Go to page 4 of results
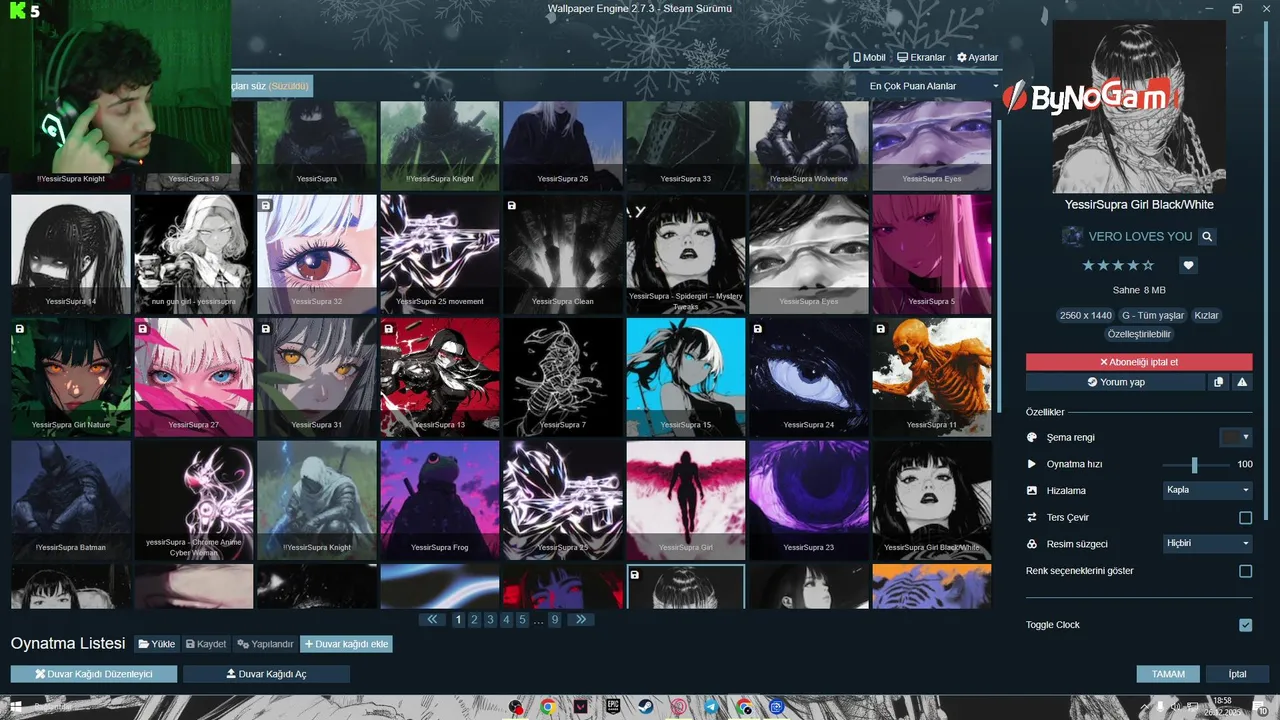The height and width of the screenshot is (720, 1280). (506, 620)
